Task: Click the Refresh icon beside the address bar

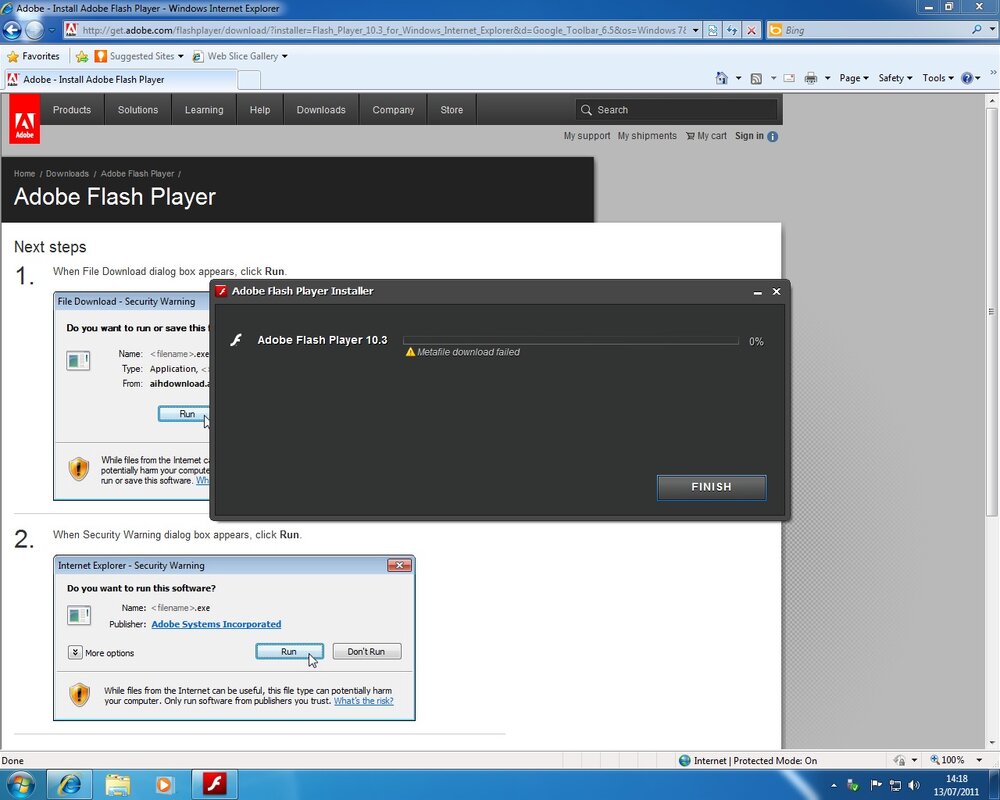Action: [732, 30]
